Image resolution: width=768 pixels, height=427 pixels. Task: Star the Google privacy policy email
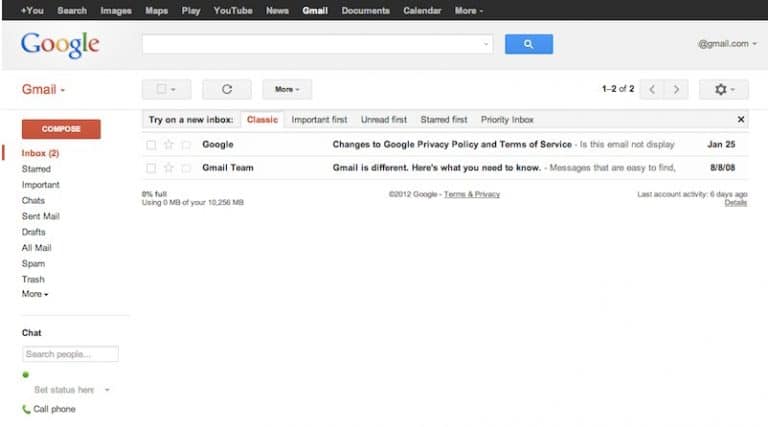coord(168,144)
